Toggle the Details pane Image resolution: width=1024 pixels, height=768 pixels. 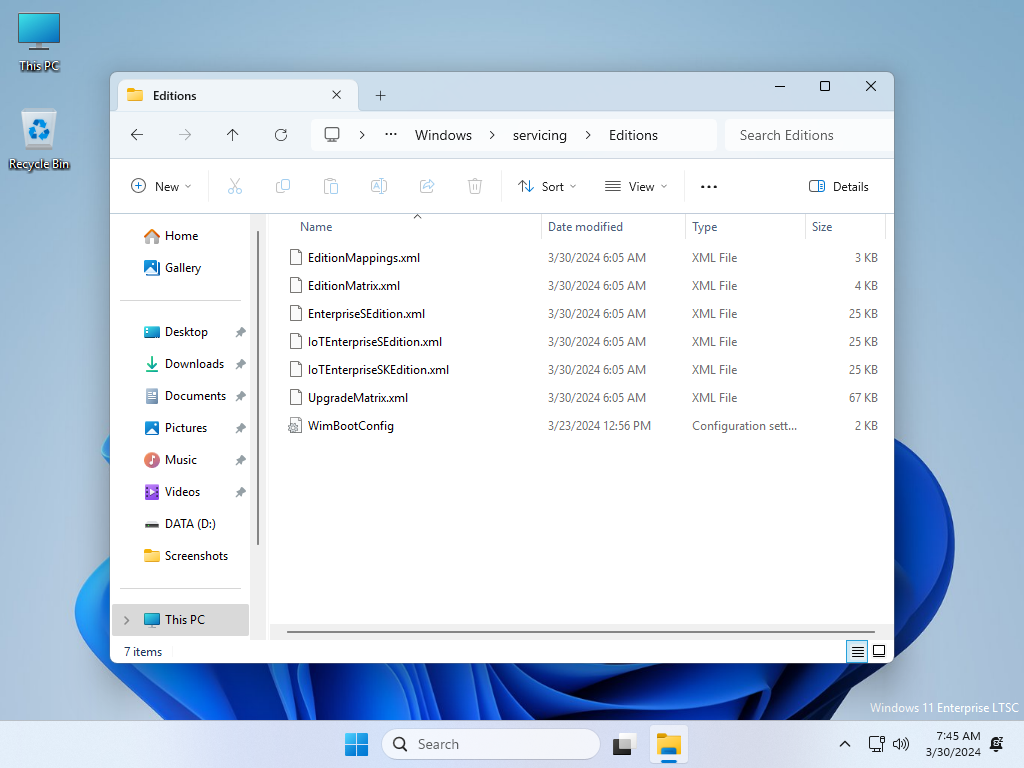839,187
